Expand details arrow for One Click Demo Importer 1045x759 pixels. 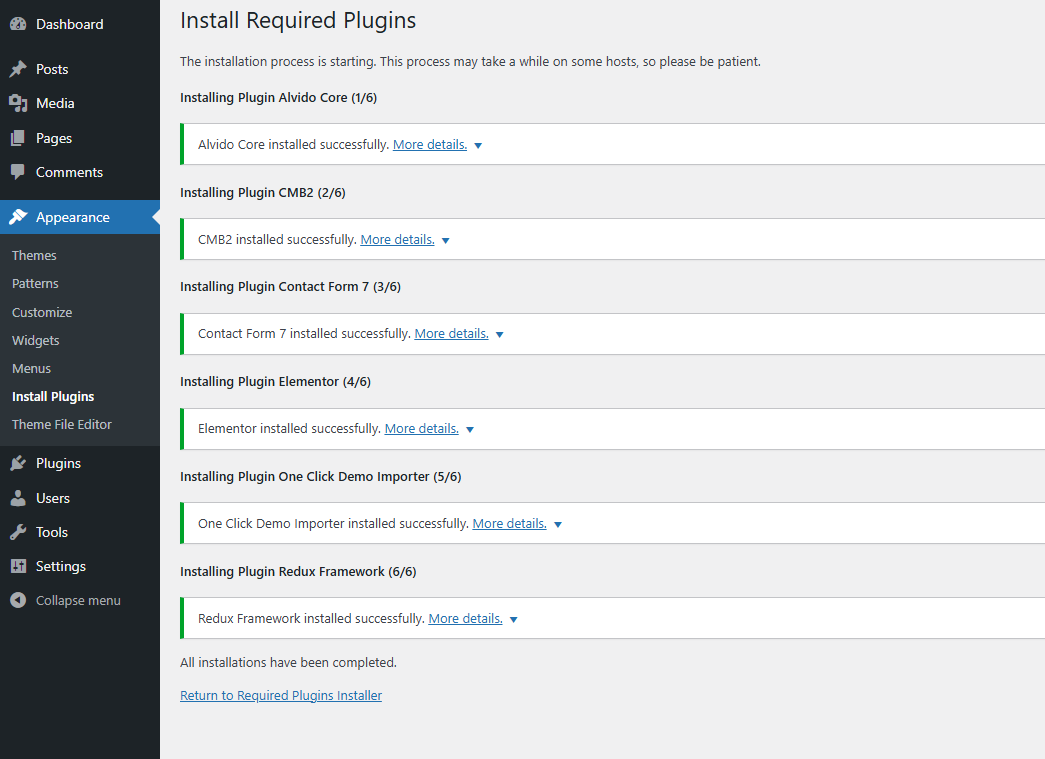coord(558,524)
